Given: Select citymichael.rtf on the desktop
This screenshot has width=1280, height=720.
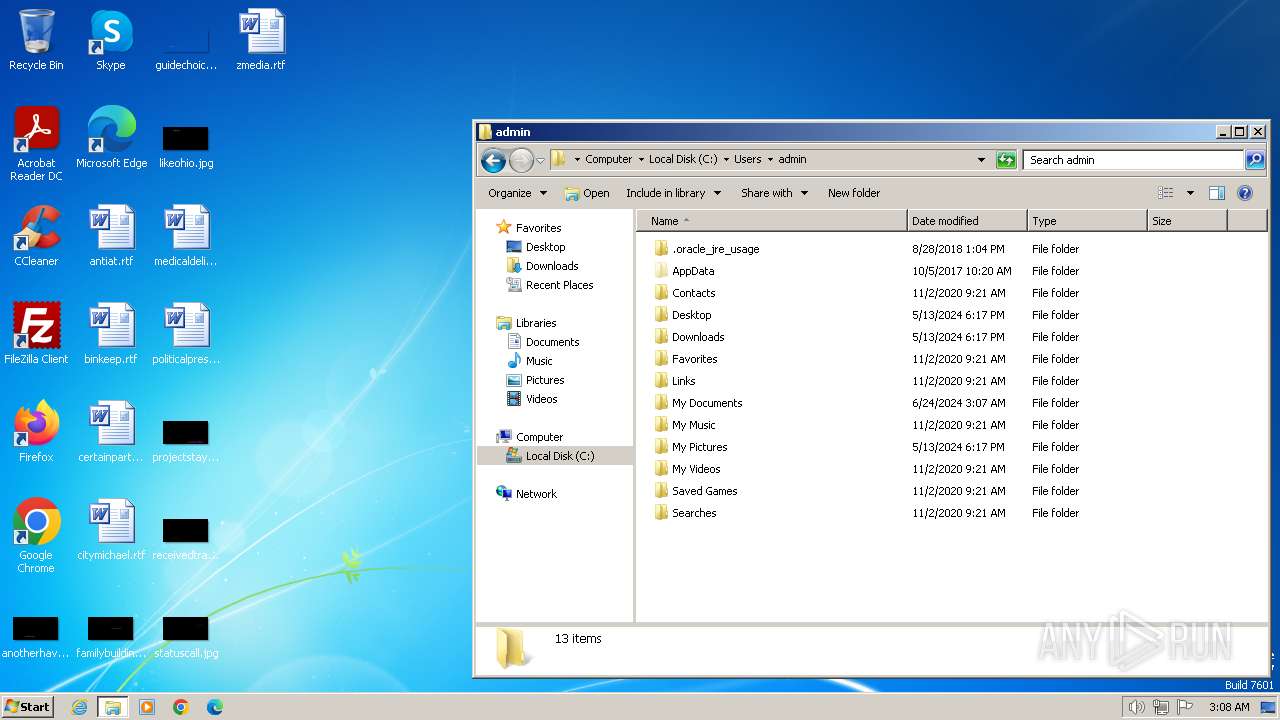Looking at the screenshot, I should 111,530.
